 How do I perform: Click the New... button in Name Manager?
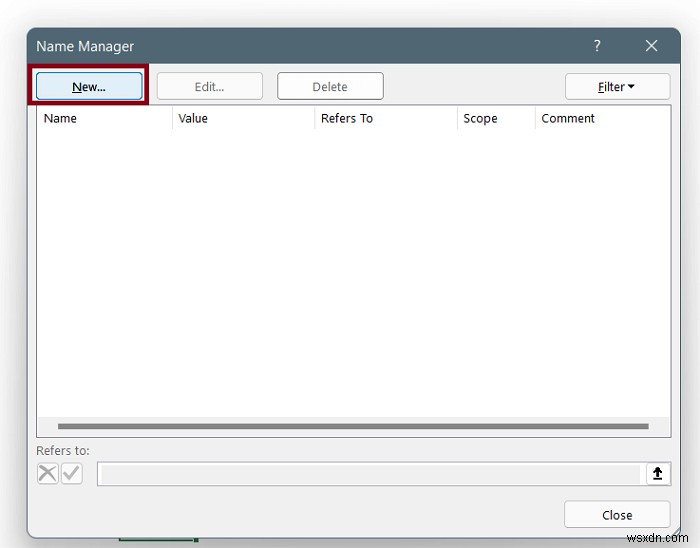point(89,86)
